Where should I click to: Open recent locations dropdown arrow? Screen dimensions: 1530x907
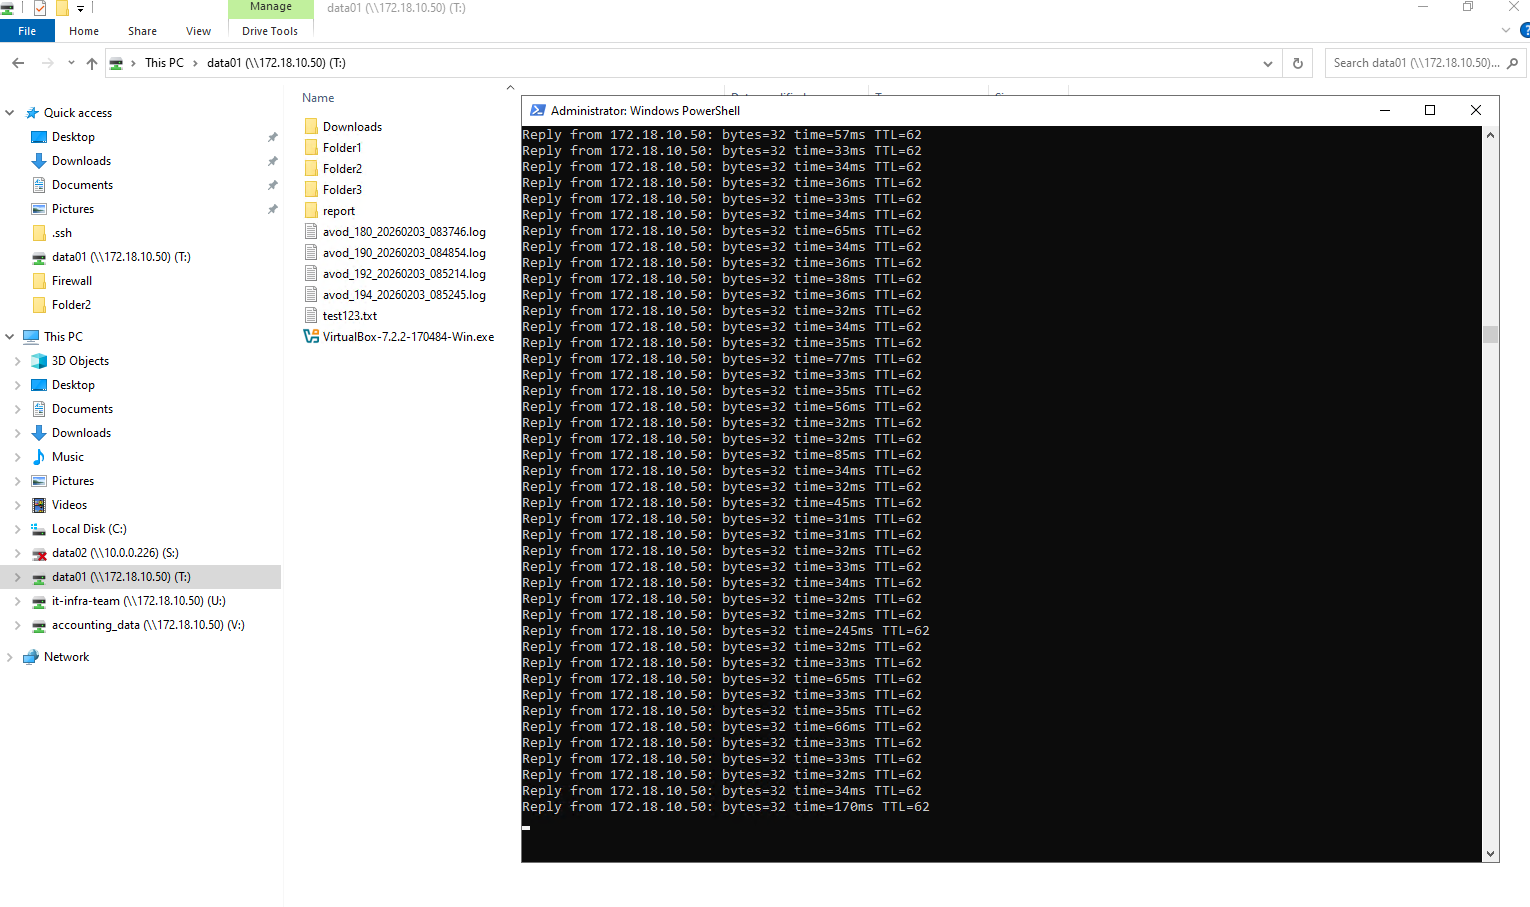pos(71,63)
